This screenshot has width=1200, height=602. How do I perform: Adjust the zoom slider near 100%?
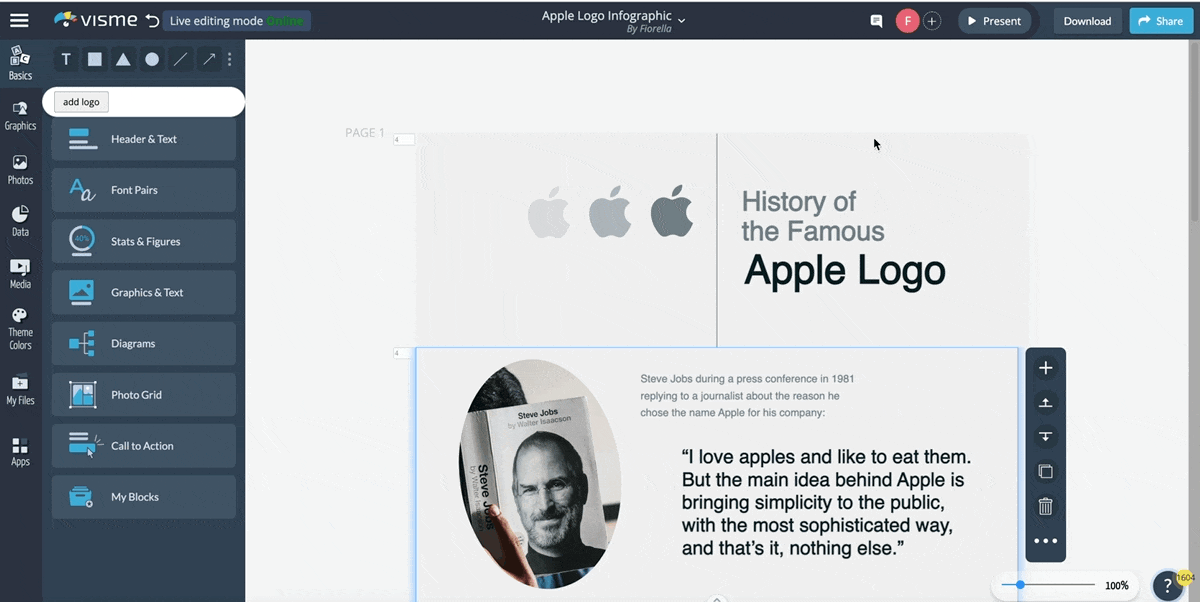coord(1018,585)
